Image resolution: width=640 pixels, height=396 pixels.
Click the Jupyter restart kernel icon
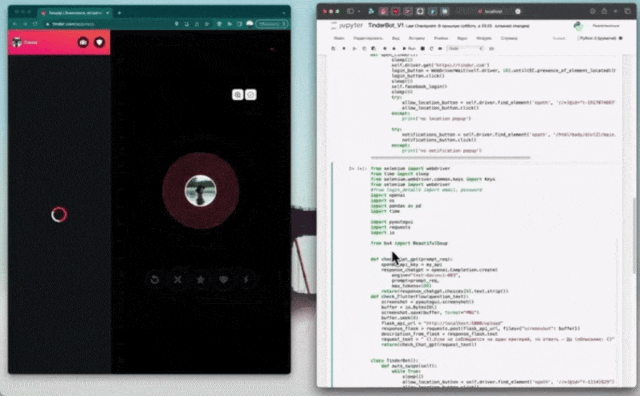431,49
